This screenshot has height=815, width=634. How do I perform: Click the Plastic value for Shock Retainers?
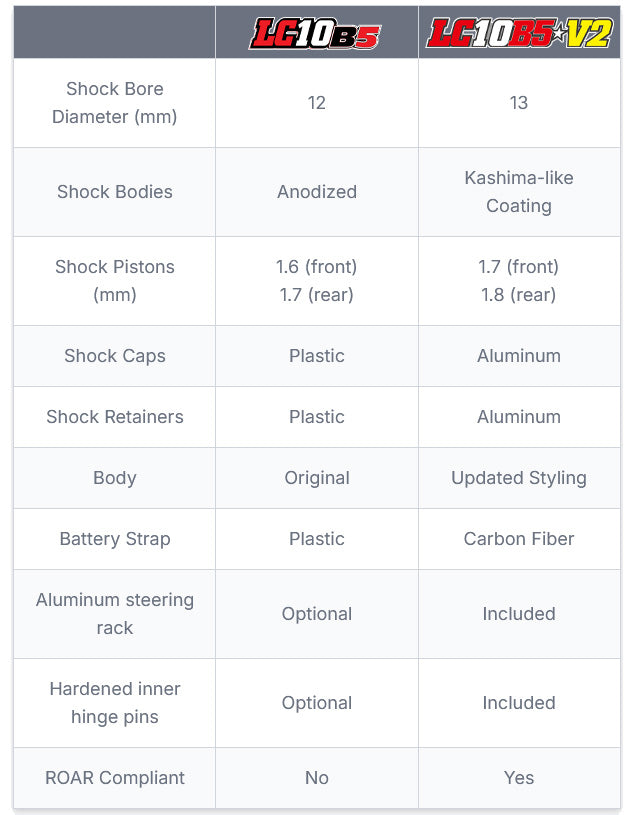(317, 417)
